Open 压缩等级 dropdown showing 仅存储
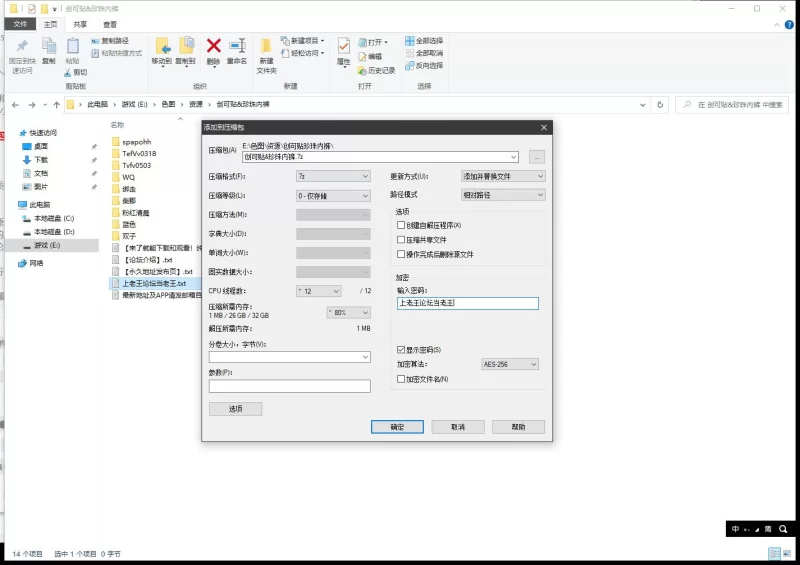Screen dimensions: 800x565 [333, 195]
